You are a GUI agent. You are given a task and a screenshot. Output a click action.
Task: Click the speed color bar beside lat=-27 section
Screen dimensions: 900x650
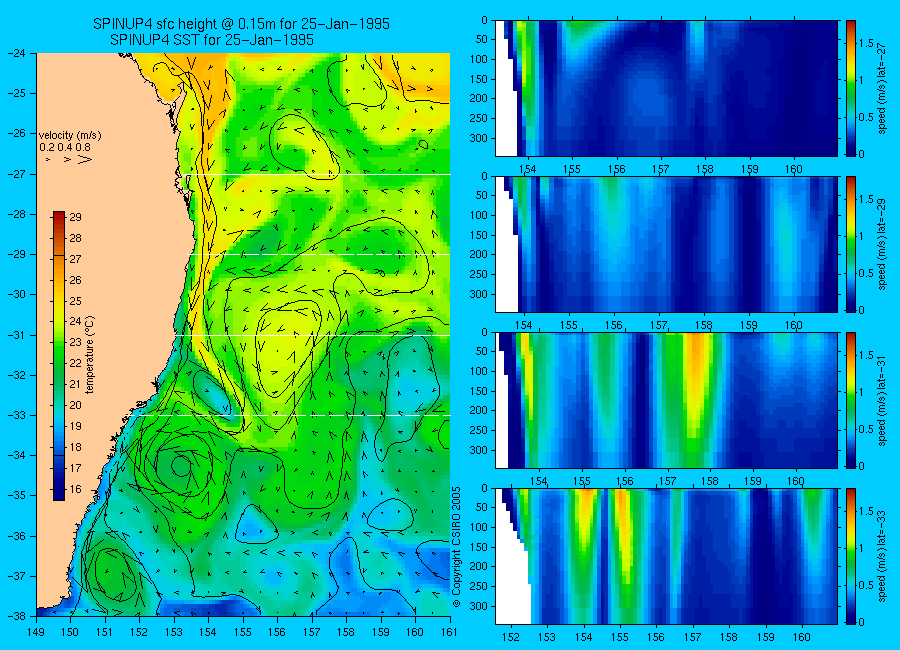point(851,88)
